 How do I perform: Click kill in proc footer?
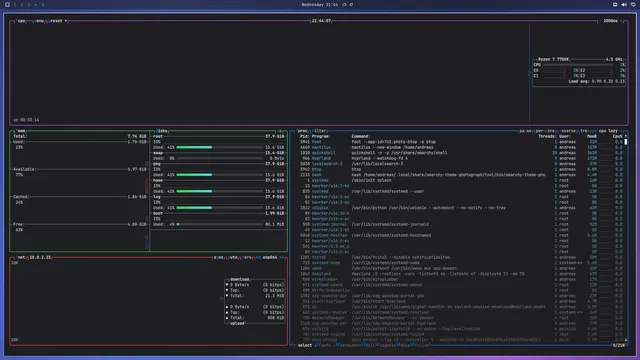[370, 345]
